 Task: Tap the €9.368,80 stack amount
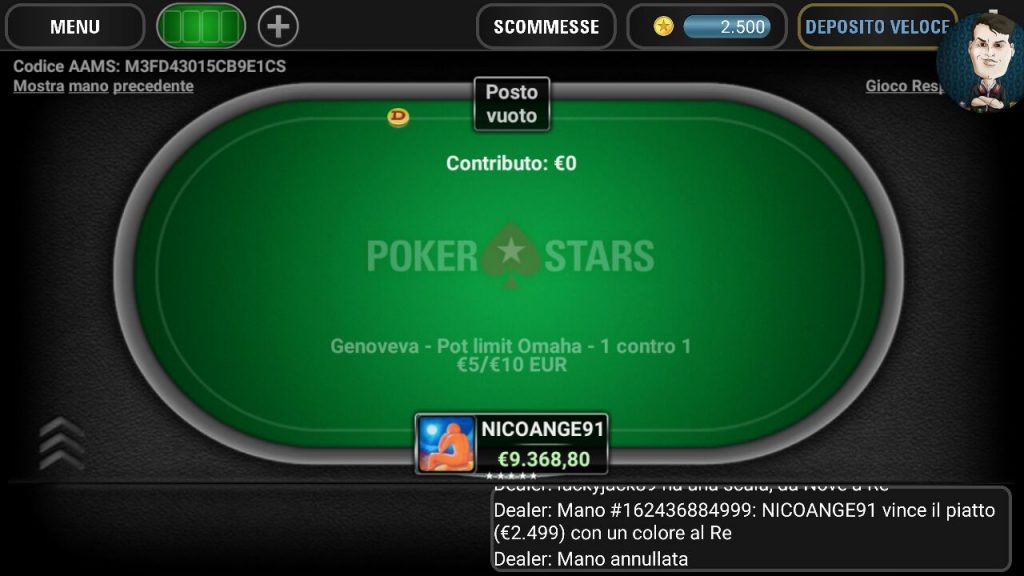[543, 460]
